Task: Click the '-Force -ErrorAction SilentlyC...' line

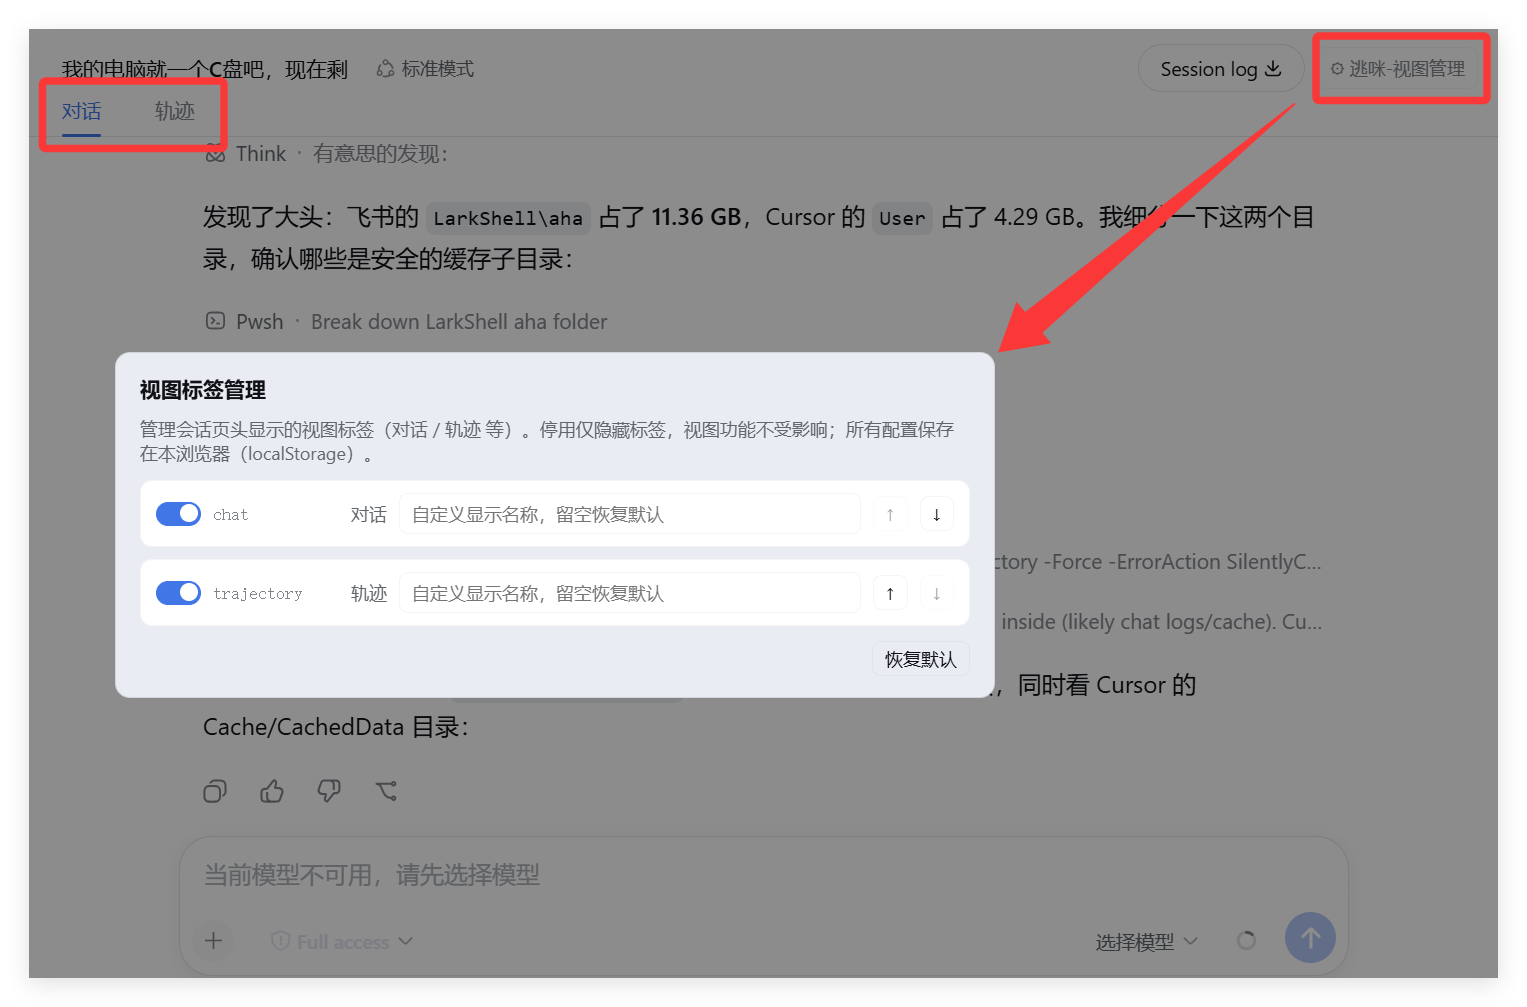Action: coord(1158,562)
